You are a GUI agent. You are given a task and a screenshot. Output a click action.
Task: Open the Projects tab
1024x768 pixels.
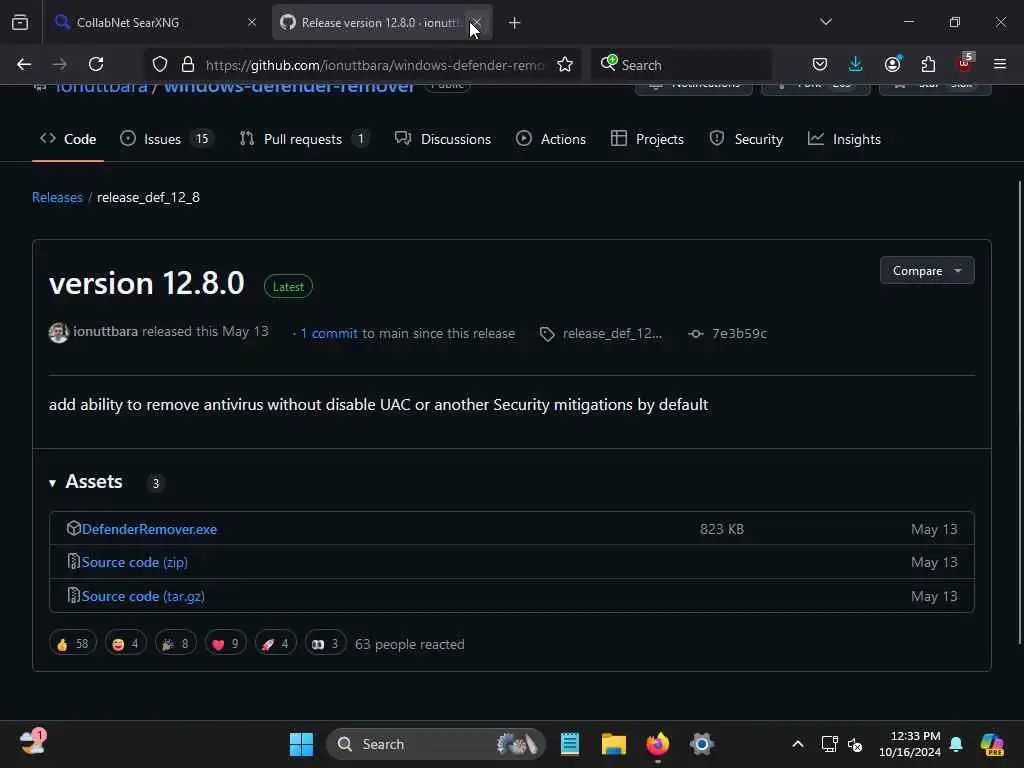[647, 139]
